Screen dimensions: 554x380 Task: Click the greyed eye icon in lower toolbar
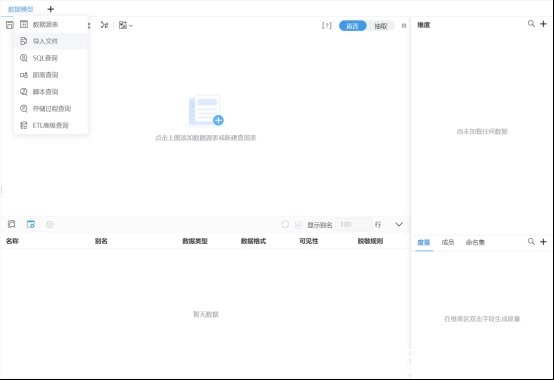point(50,224)
